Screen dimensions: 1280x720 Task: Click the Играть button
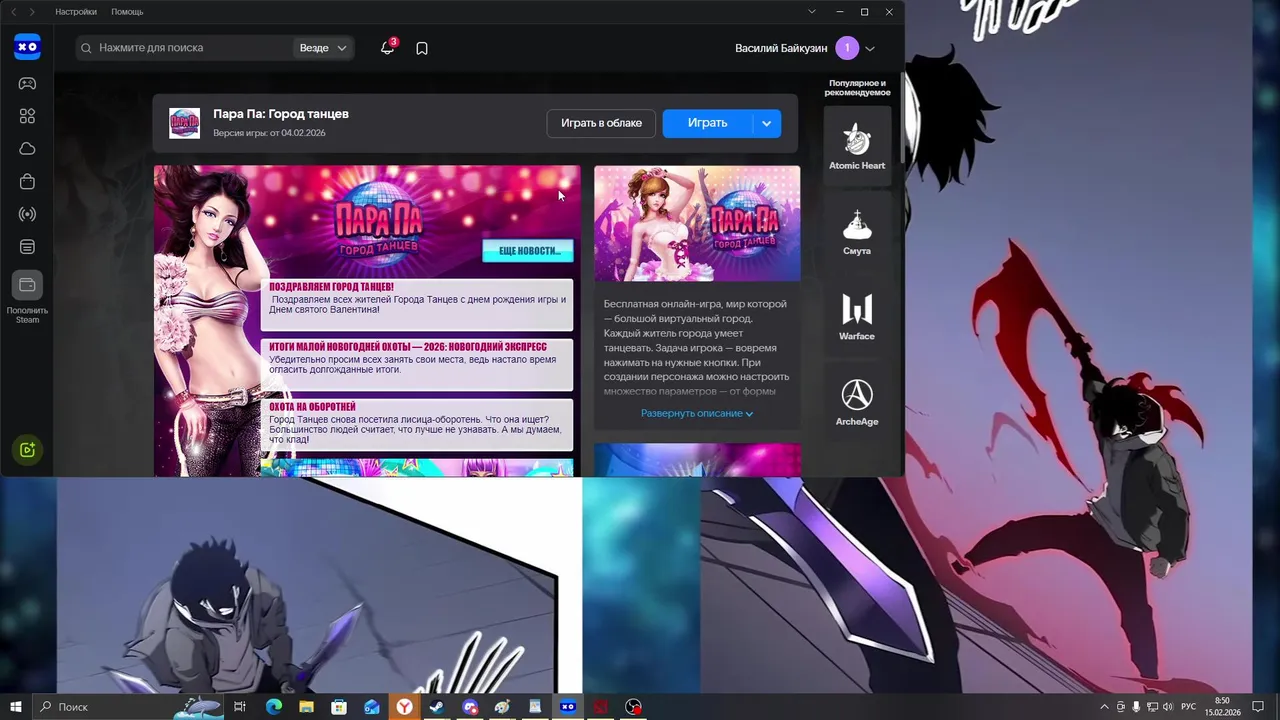click(707, 123)
